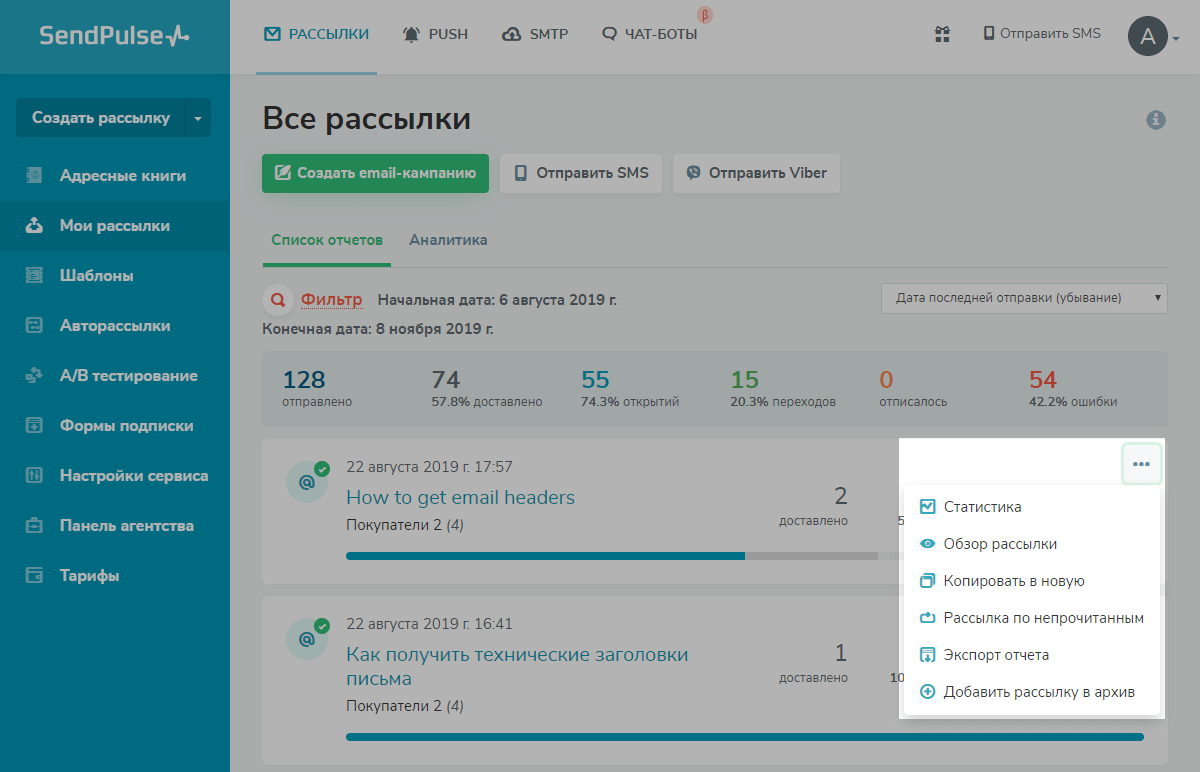Click the Рассылка по непрочитанным icon
This screenshot has width=1200, height=772.
click(927, 618)
